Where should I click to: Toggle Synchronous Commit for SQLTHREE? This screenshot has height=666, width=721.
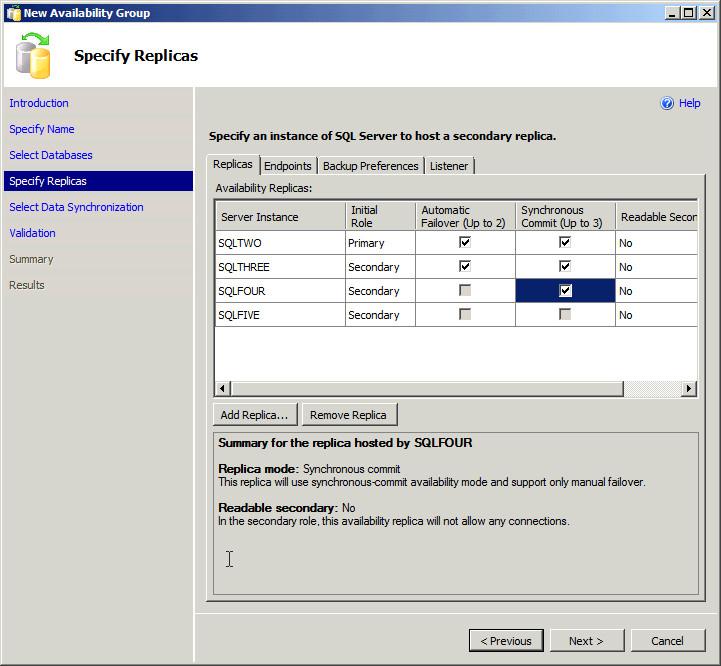(565, 266)
